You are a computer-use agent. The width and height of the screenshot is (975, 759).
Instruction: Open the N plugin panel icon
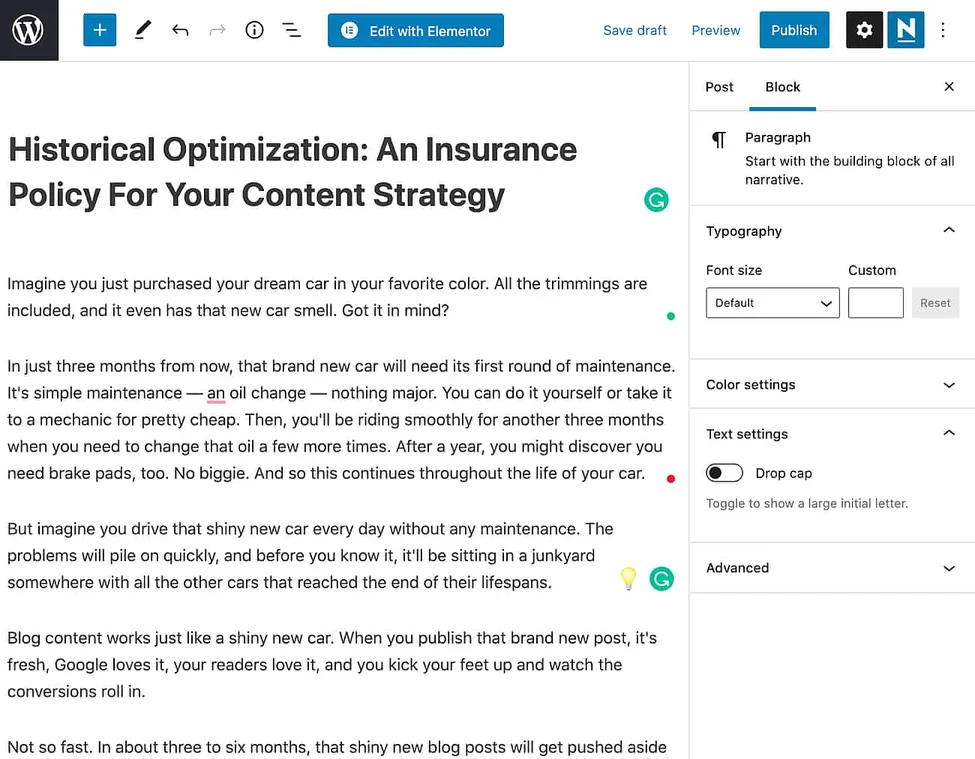pos(905,30)
